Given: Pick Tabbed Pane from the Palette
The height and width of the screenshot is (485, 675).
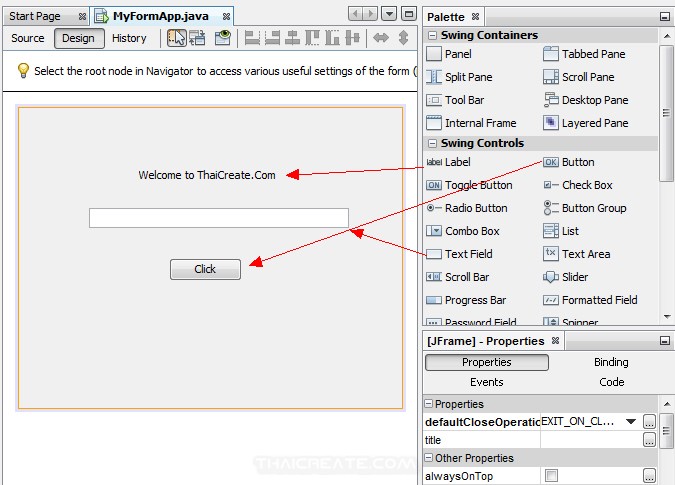Looking at the screenshot, I should pyautogui.click(x=584, y=54).
